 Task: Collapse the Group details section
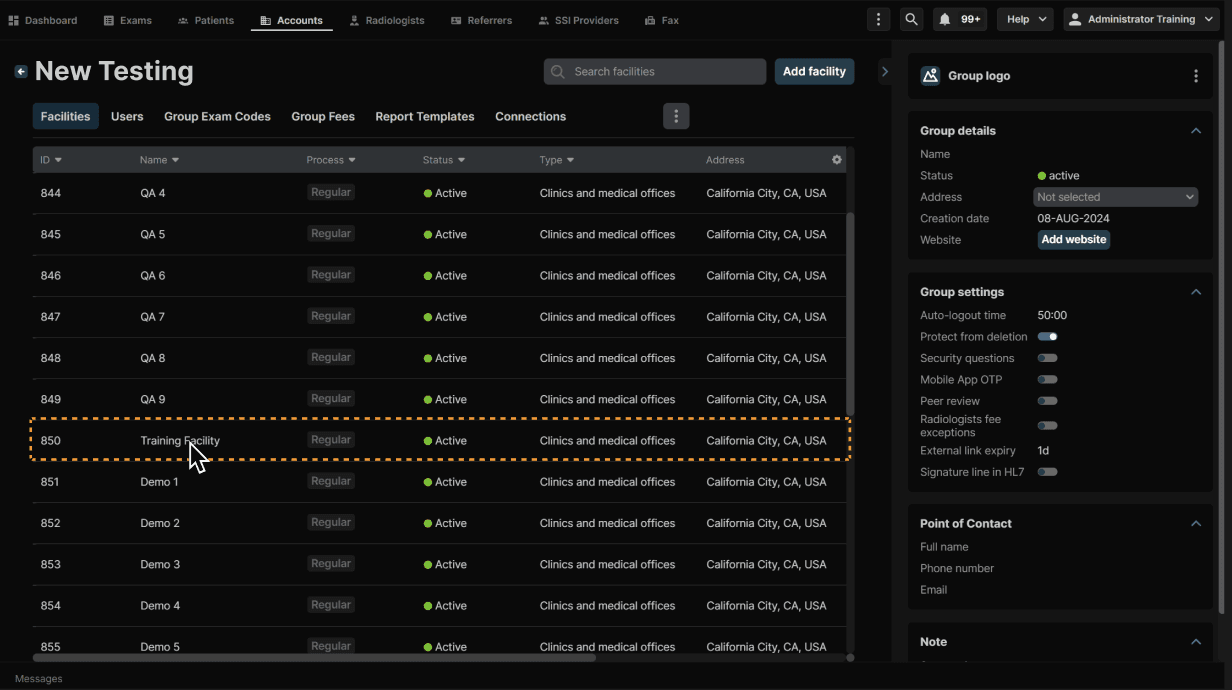(x=1196, y=131)
